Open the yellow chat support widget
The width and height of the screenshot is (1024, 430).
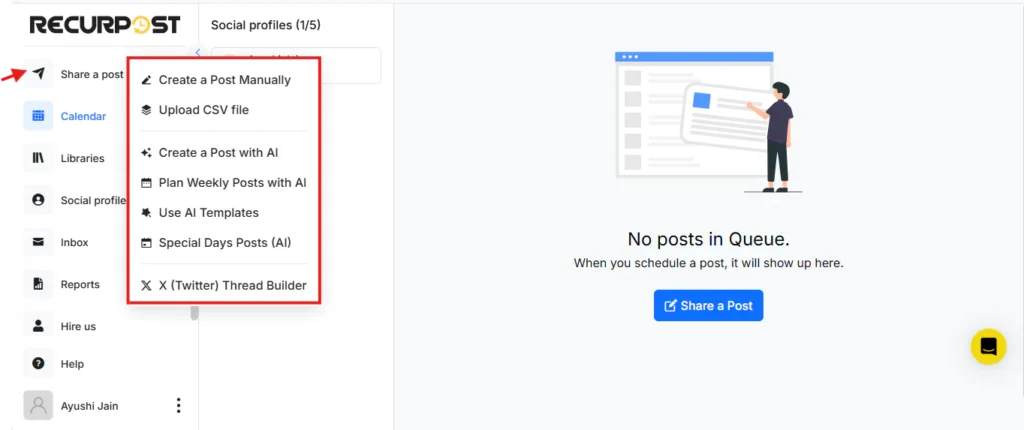click(989, 346)
